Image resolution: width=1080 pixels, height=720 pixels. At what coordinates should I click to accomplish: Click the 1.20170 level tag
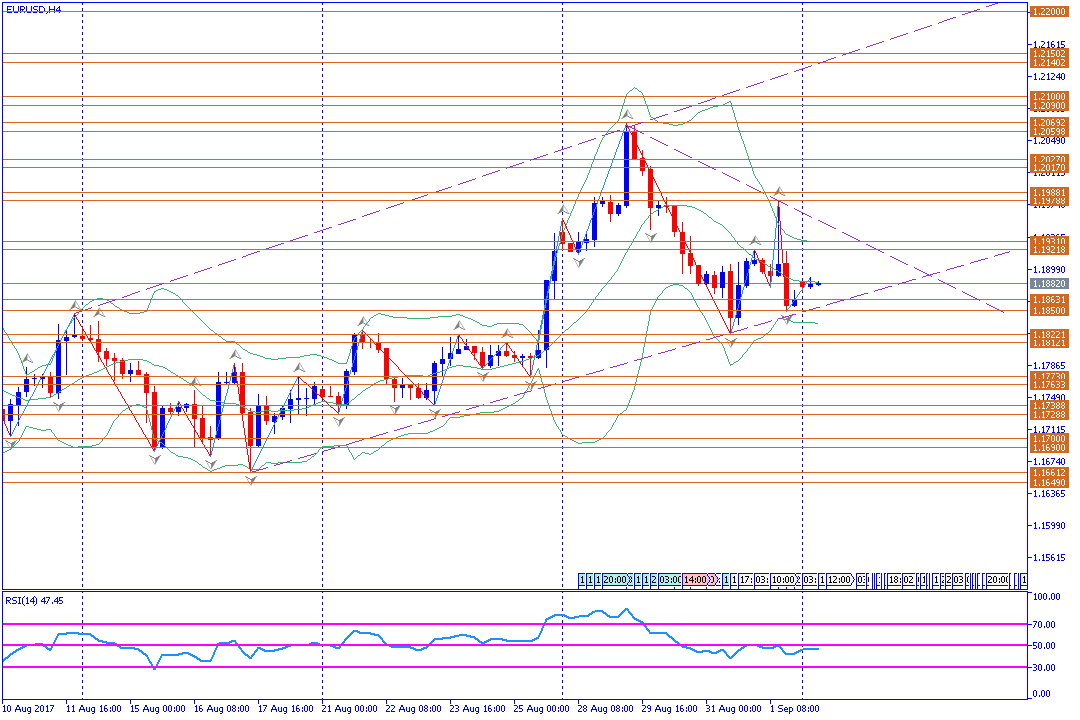pos(1050,167)
